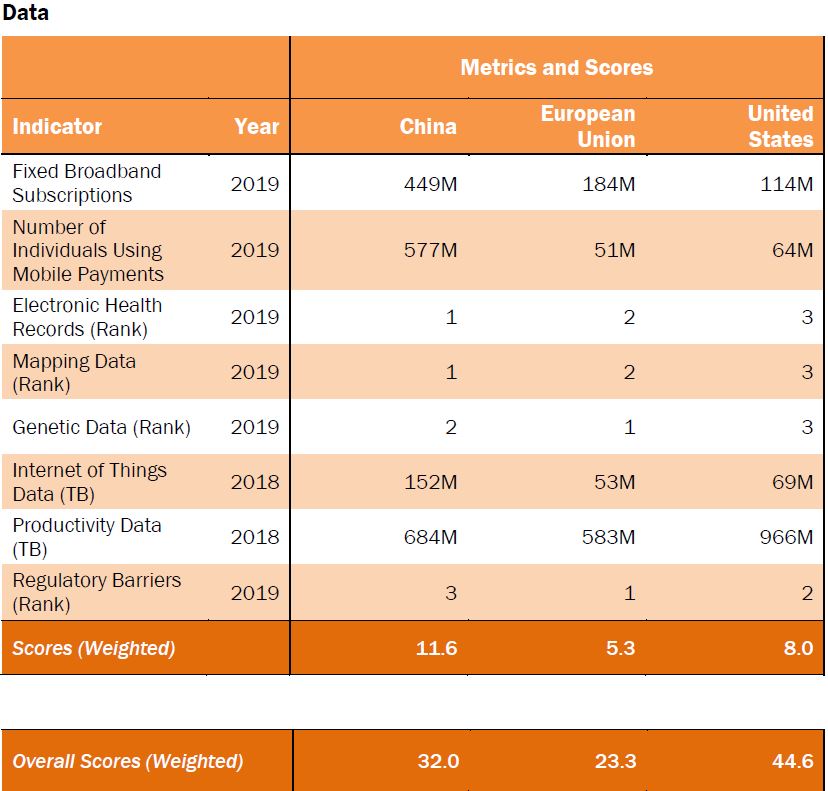
Task: Select China's rank 1 for Mapping Data
Action: (451, 372)
